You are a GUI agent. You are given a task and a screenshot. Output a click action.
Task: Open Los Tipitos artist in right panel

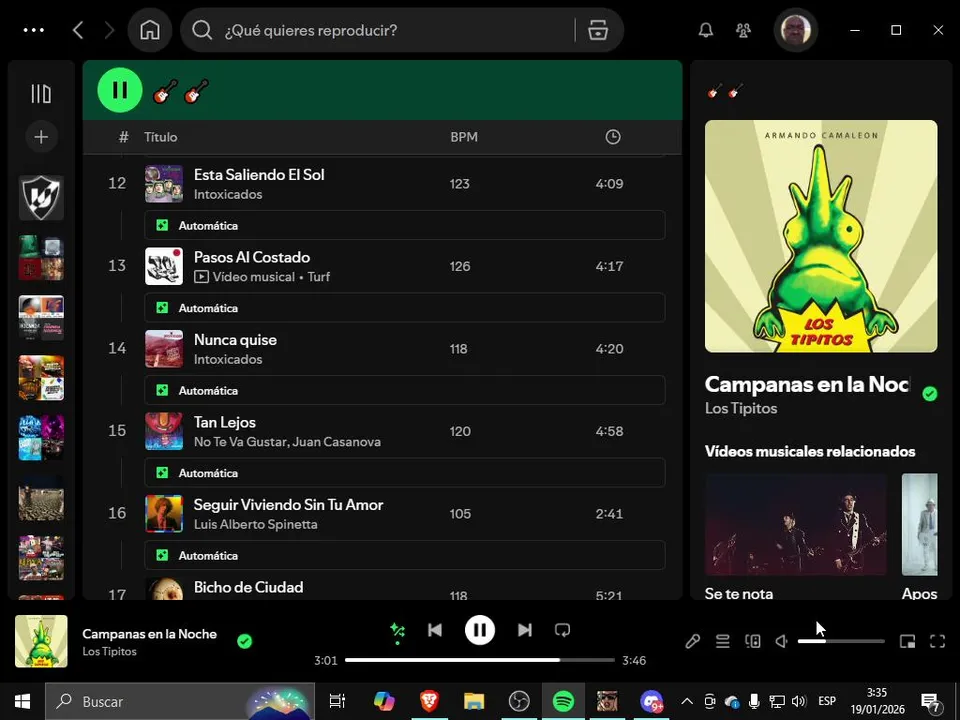741,408
